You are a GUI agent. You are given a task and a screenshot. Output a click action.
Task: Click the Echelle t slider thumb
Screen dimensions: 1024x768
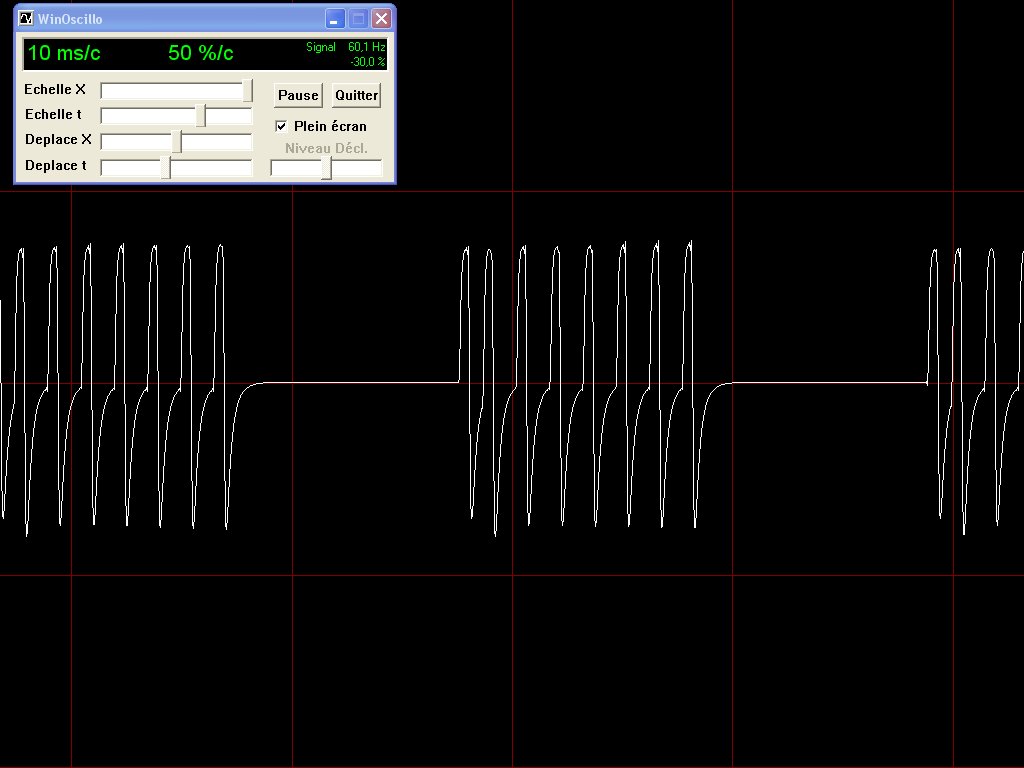pos(201,116)
